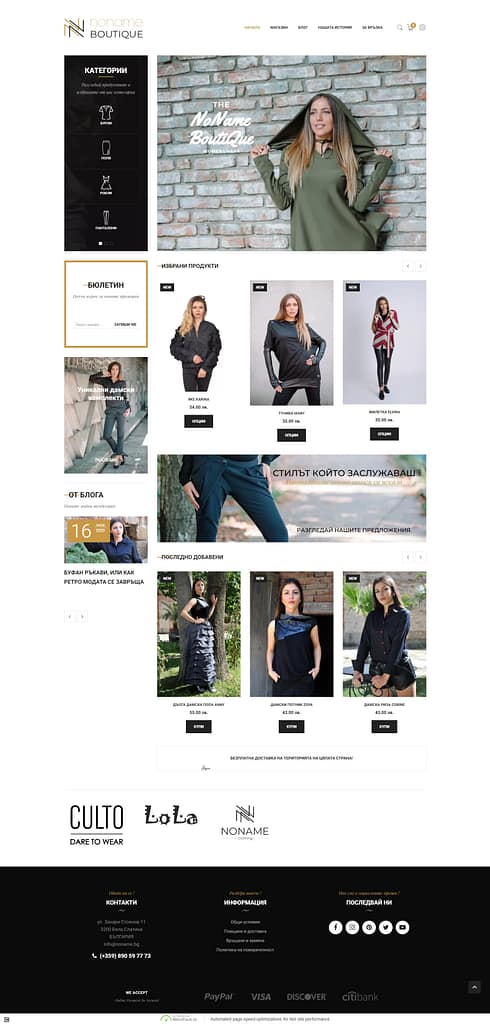Visit the Facebook page via footer icon
This screenshot has width=490, height=1024.
click(x=335, y=927)
